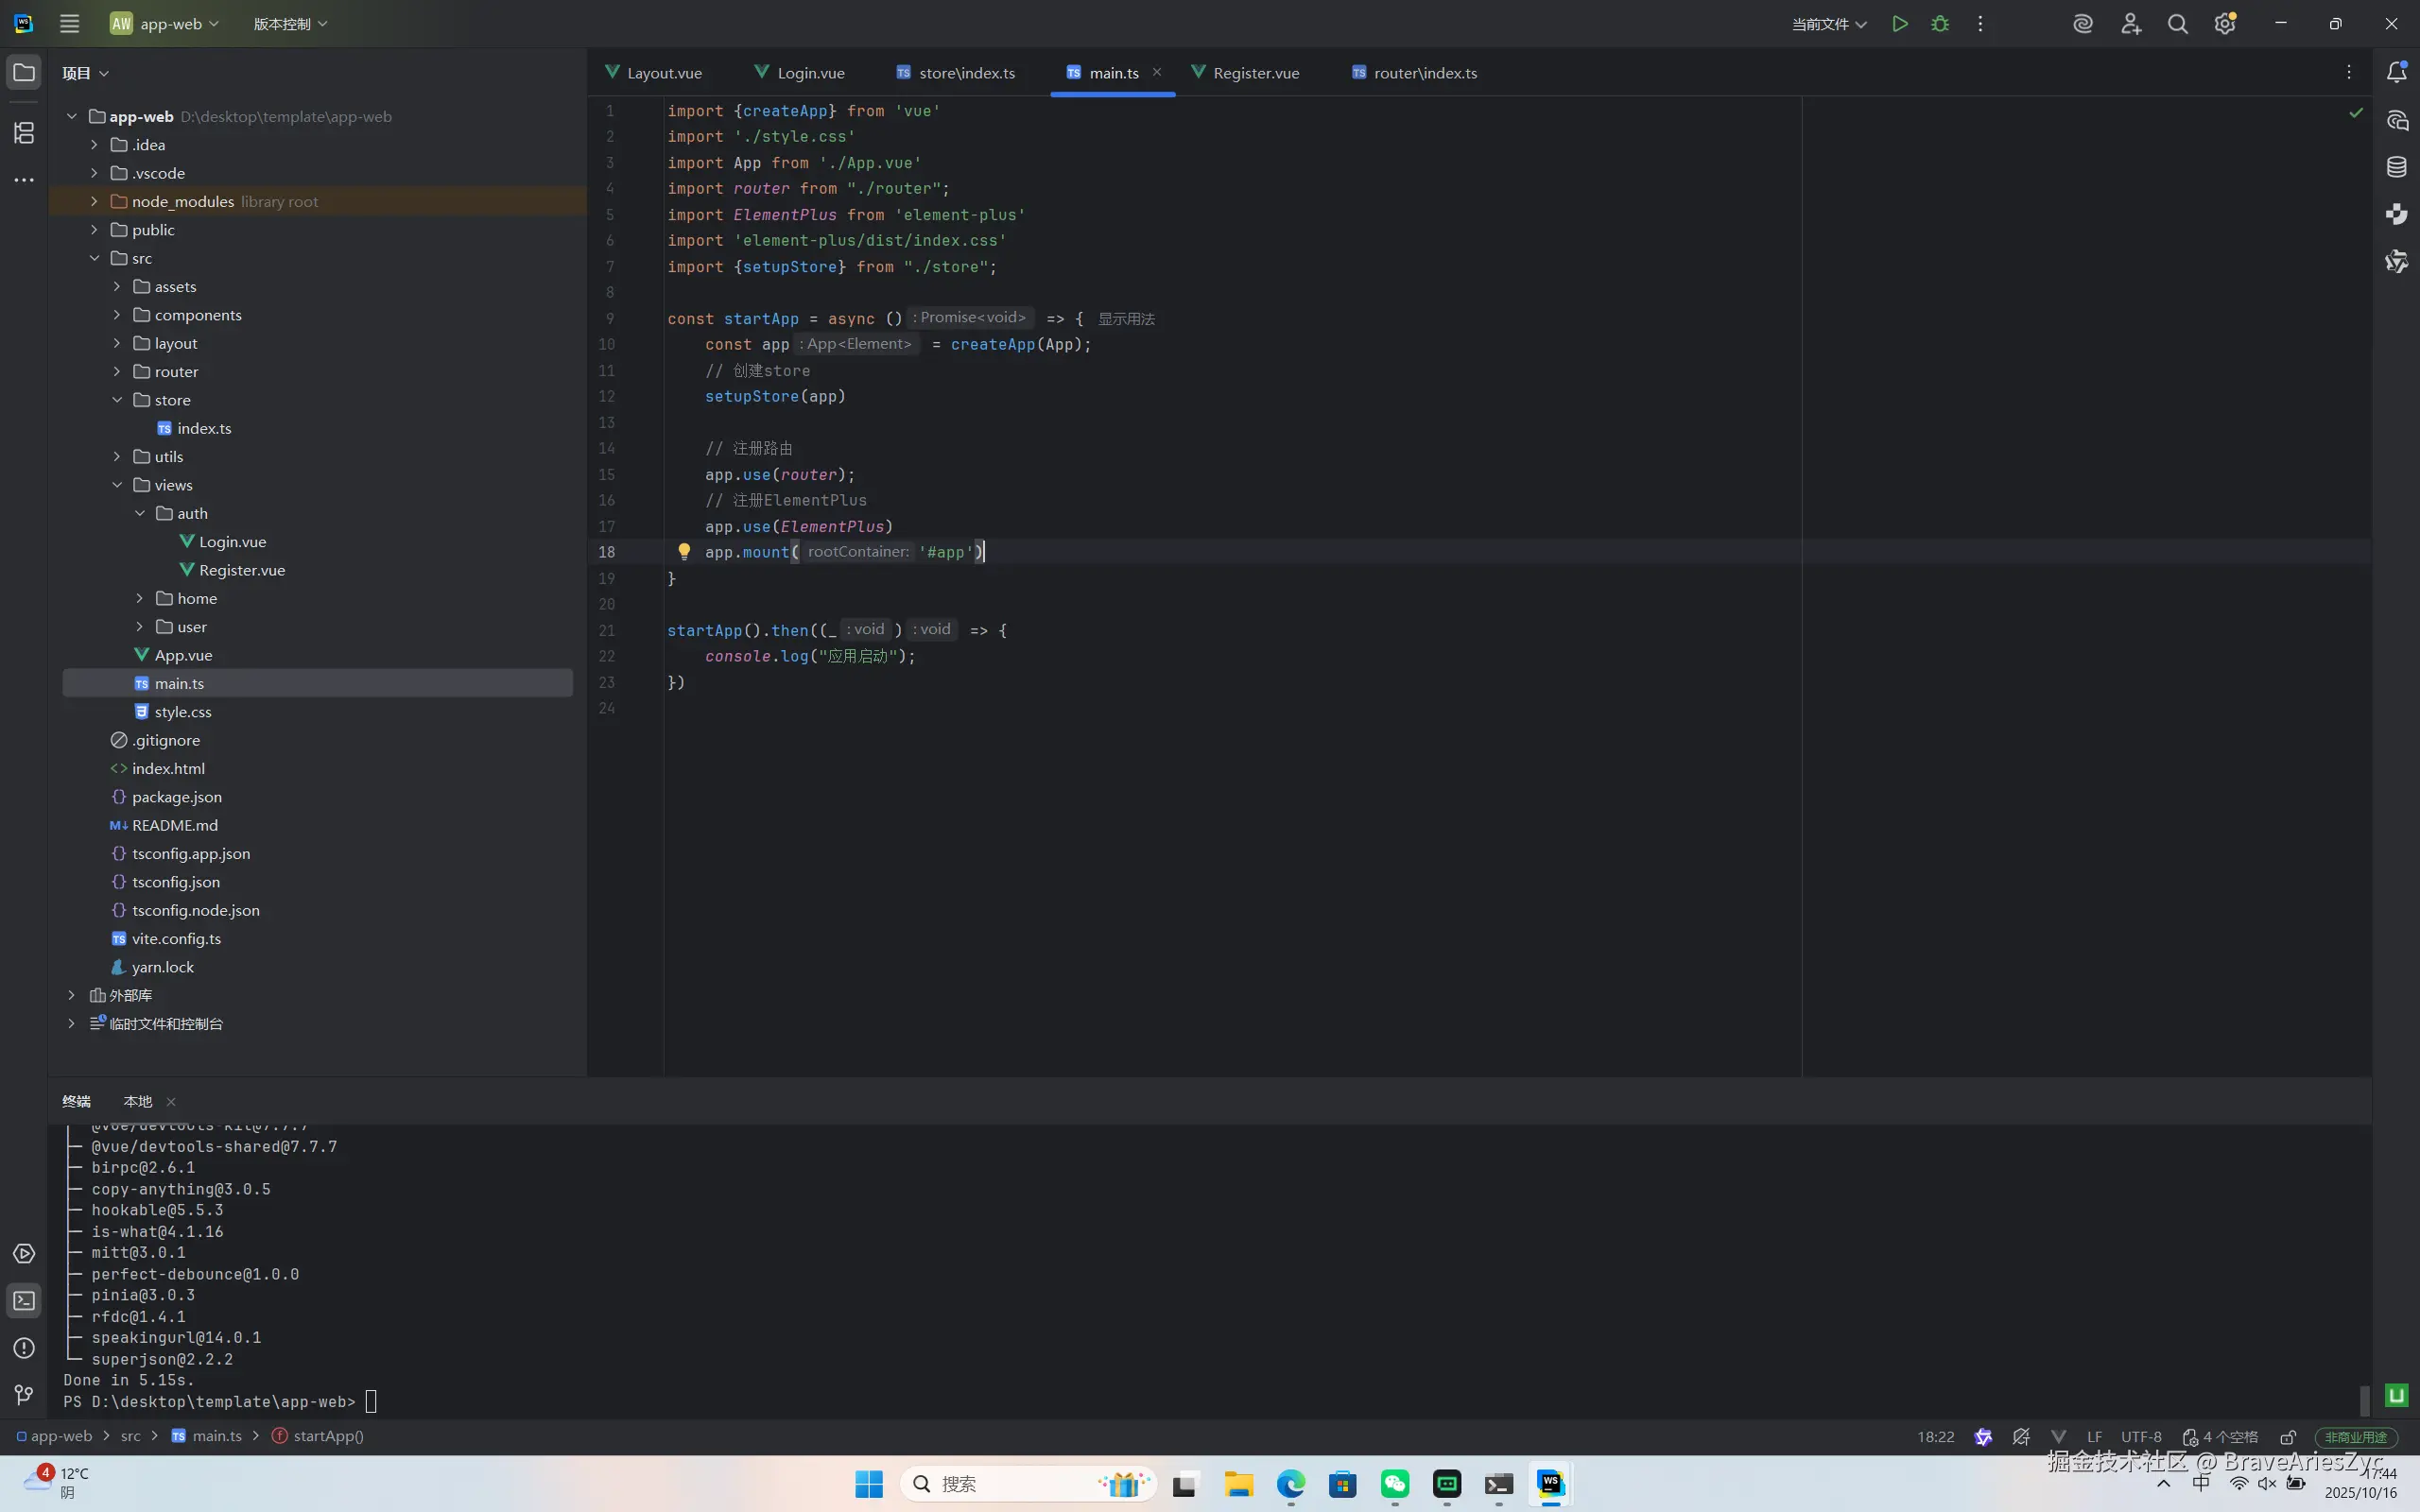Click the Run button in toolbar
This screenshot has height=1512, width=2420.
pos(1899,24)
